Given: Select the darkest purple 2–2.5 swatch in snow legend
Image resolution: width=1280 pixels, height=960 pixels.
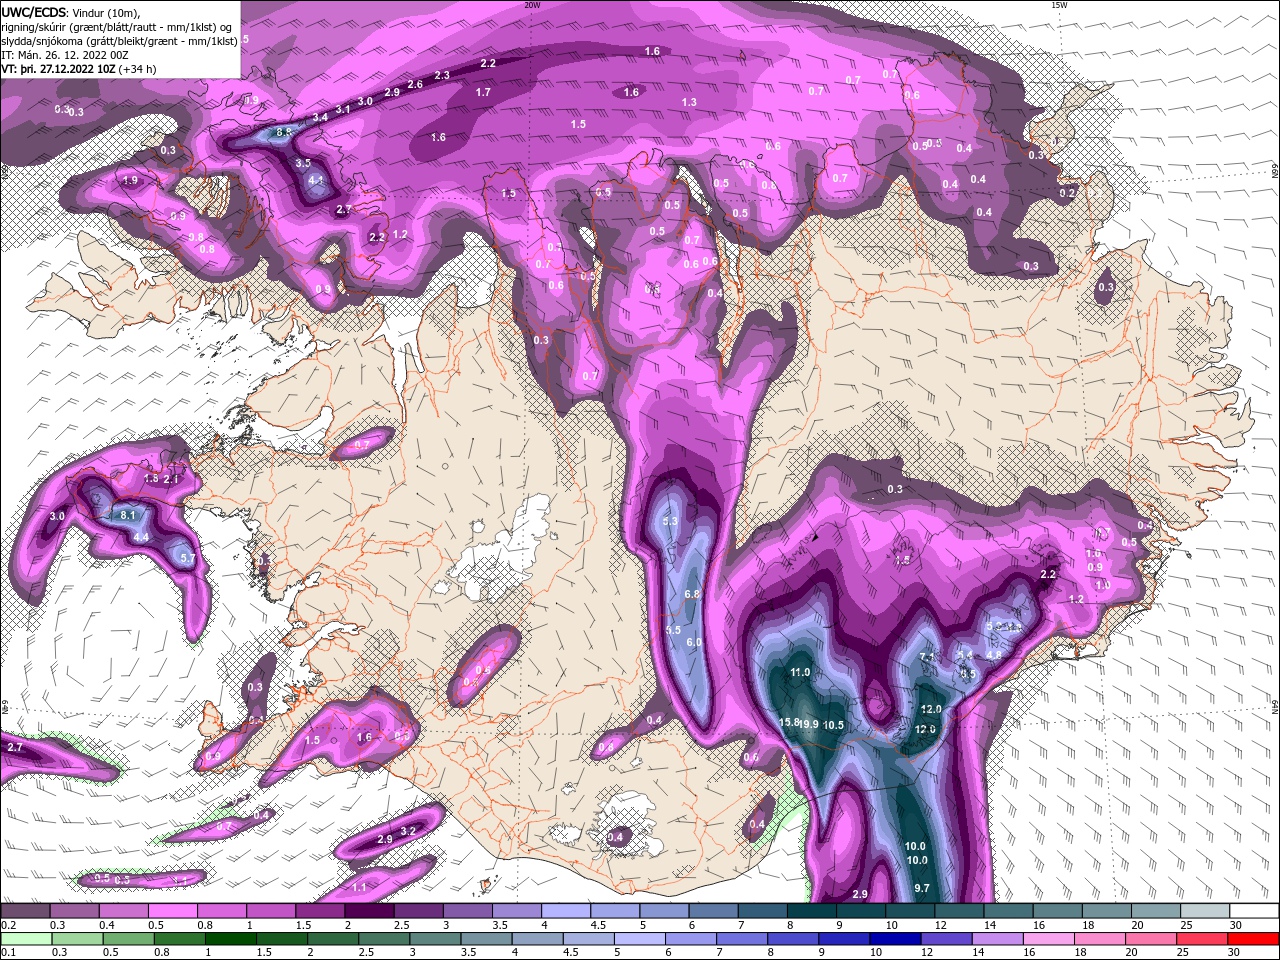Looking at the screenshot, I should (369, 911).
